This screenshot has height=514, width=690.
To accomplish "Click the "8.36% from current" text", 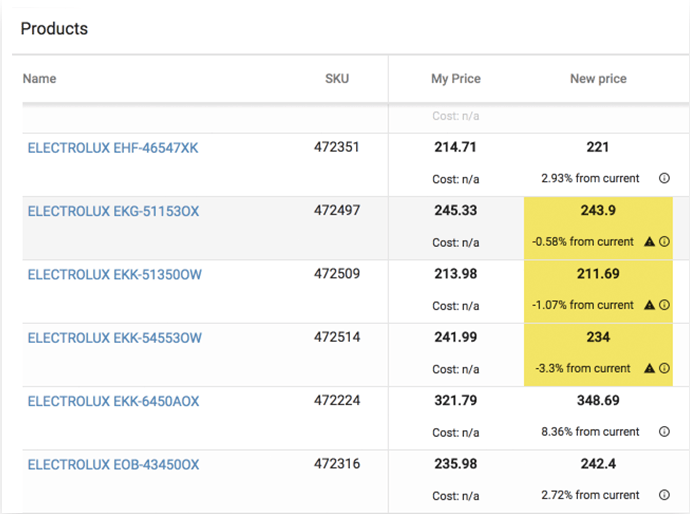I will pos(590,432).
